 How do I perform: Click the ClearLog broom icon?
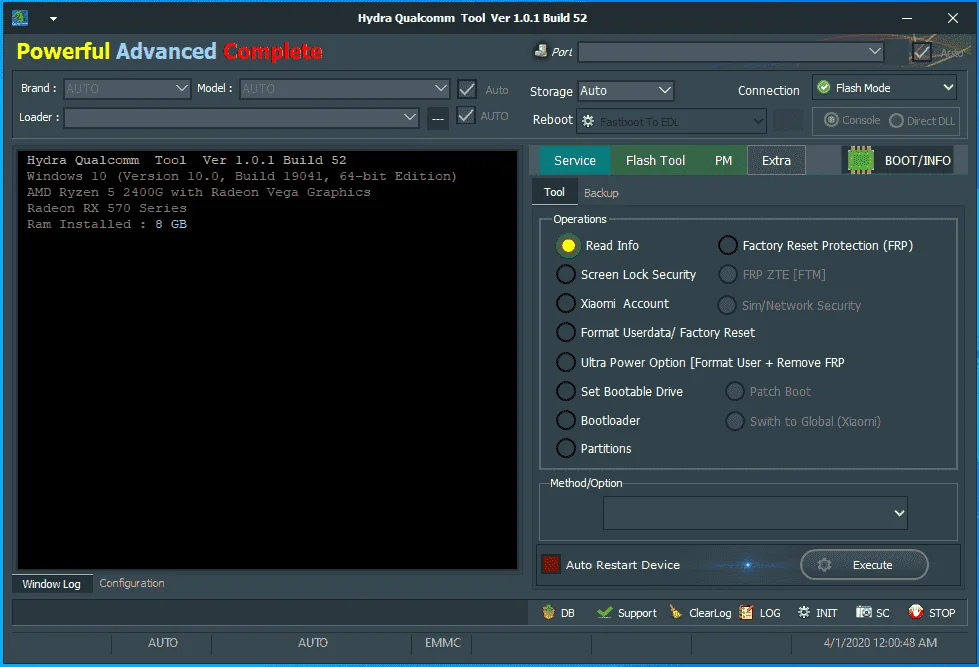(676, 612)
